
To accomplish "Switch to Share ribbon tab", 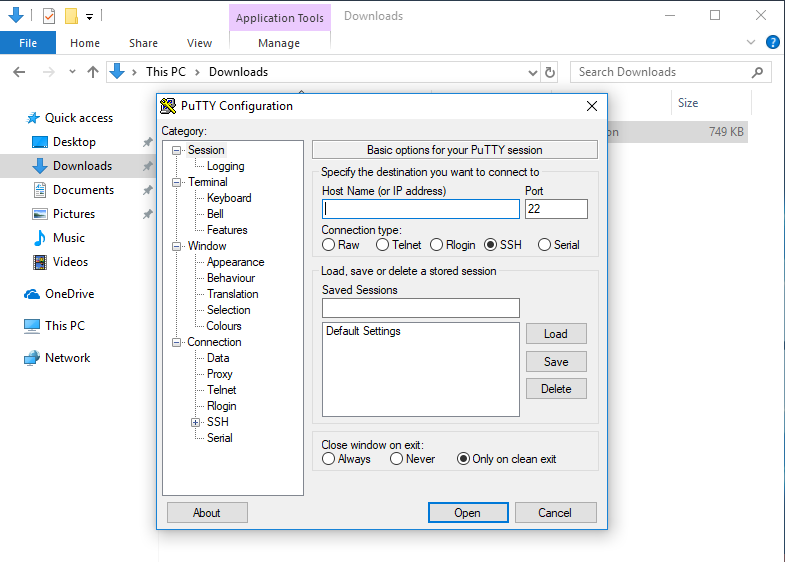I will click(143, 43).
